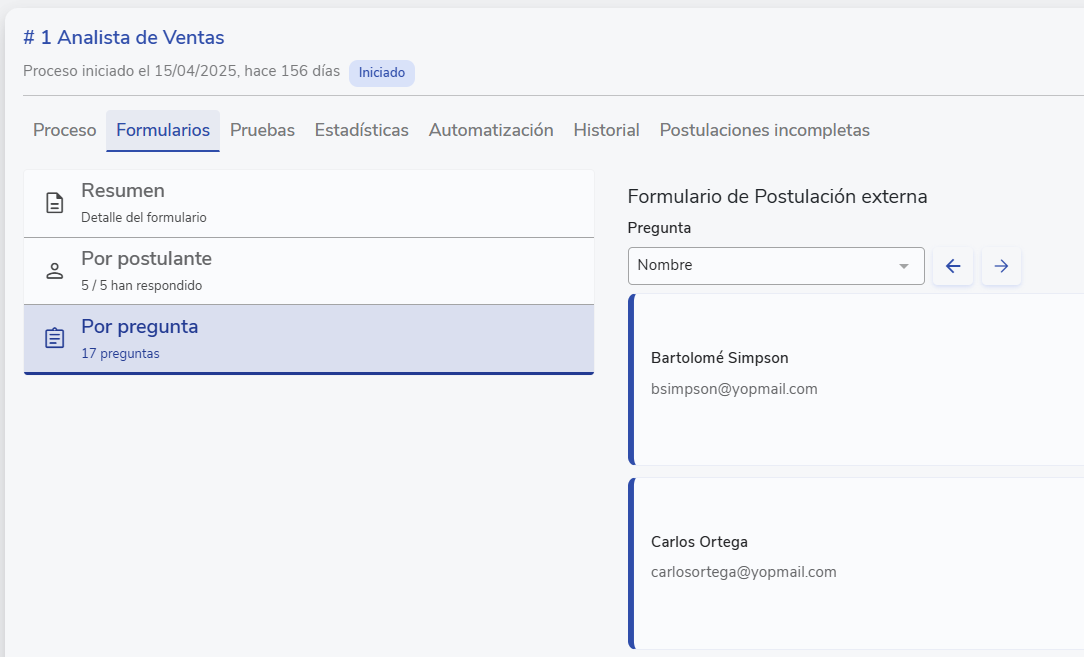The height and width of the screenshot is (657, 1084).
Task: Click the Resumen document icon
Action: pos(54,203)
